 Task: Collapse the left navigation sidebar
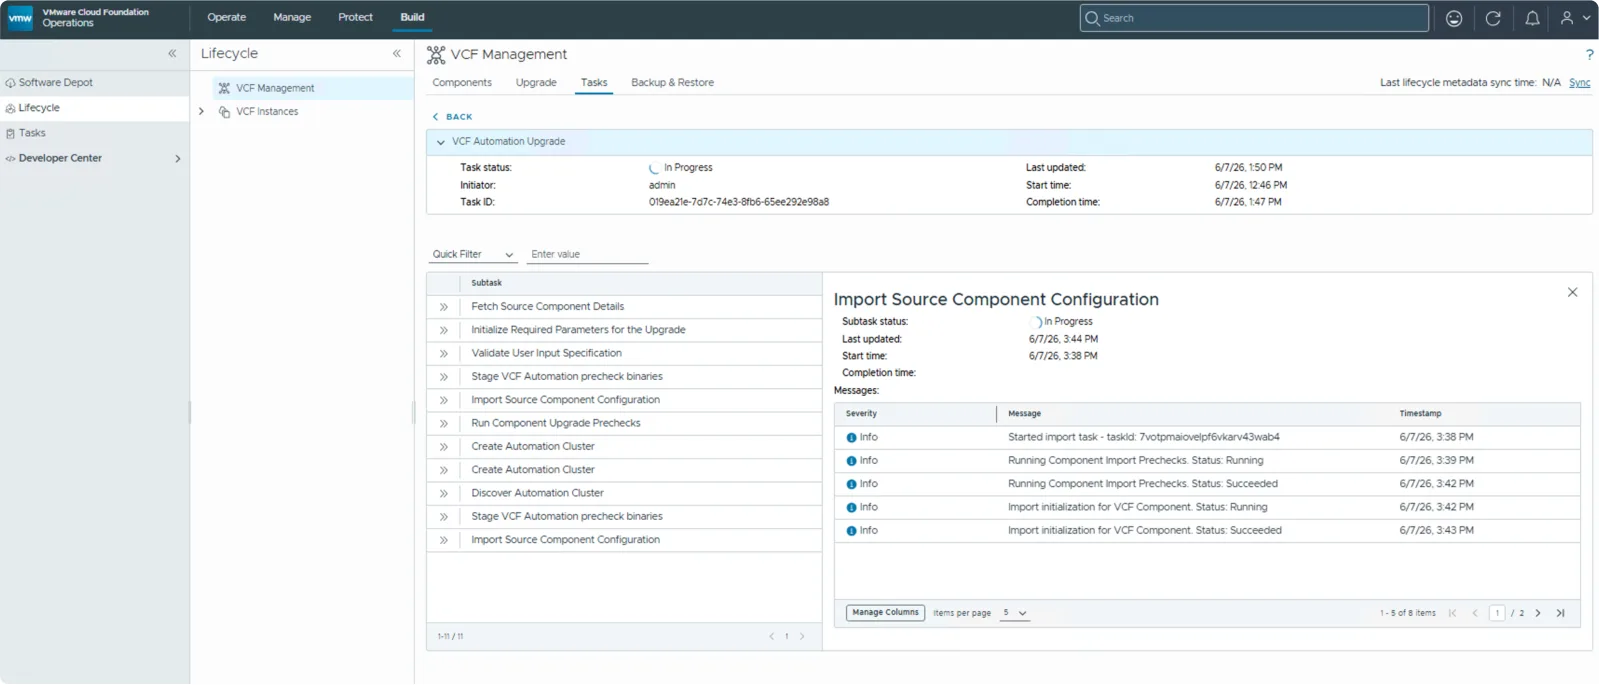pos(172,54)
